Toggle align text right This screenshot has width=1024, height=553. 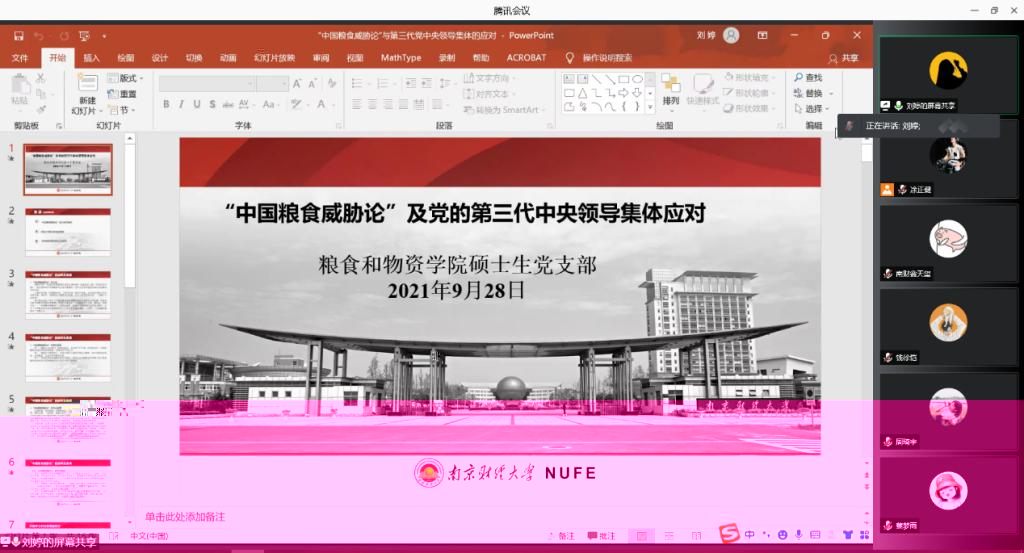[x=389, y=104]
